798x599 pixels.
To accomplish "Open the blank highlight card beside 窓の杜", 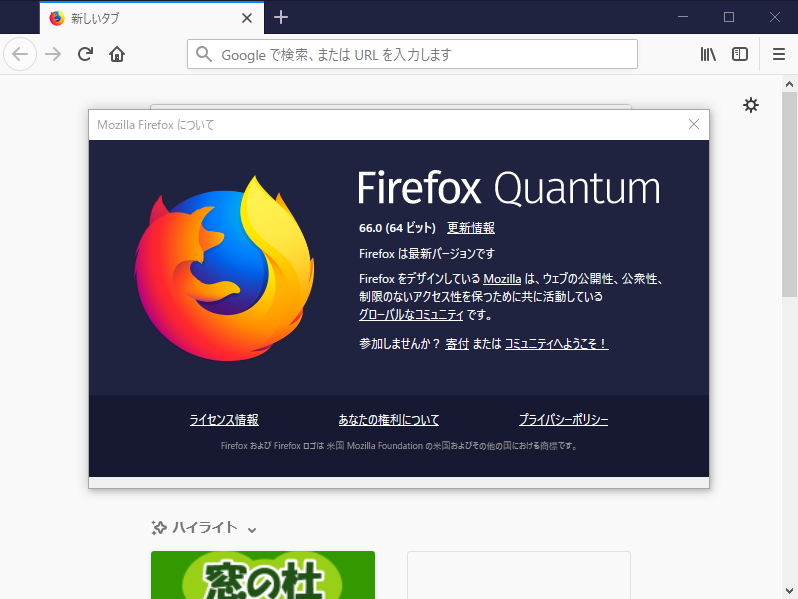I will pos(519,575).
